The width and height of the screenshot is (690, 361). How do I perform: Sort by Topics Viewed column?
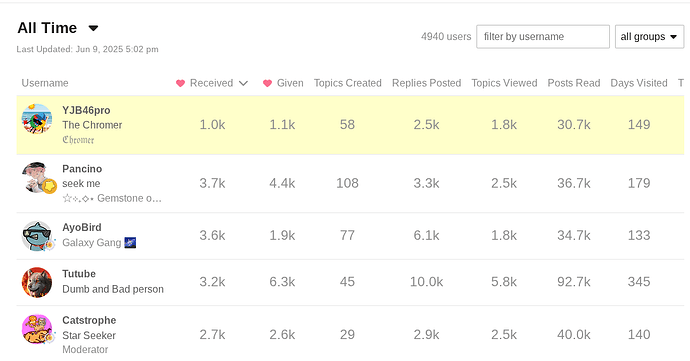504,83
